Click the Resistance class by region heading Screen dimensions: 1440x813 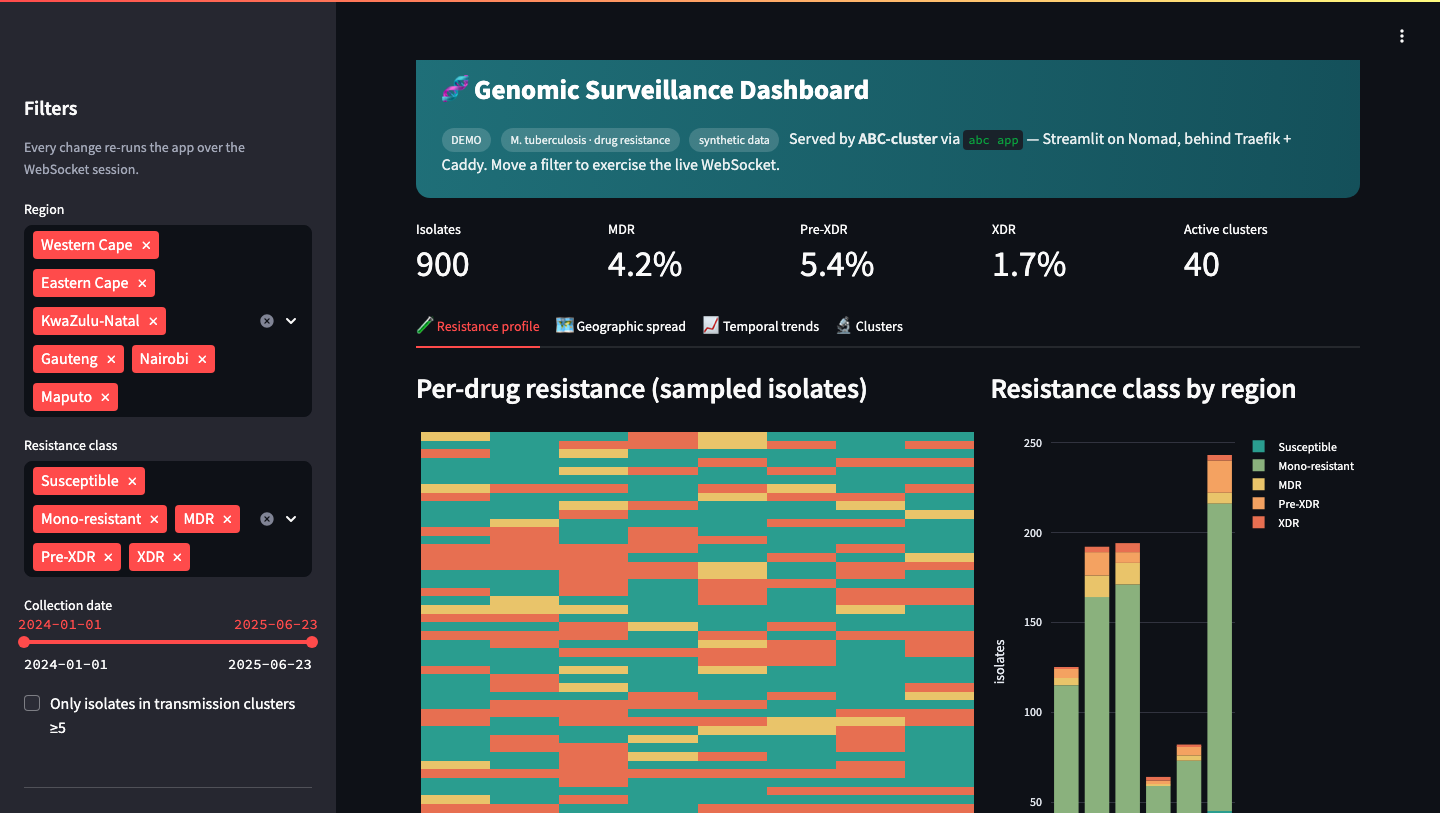(1143, 389)
